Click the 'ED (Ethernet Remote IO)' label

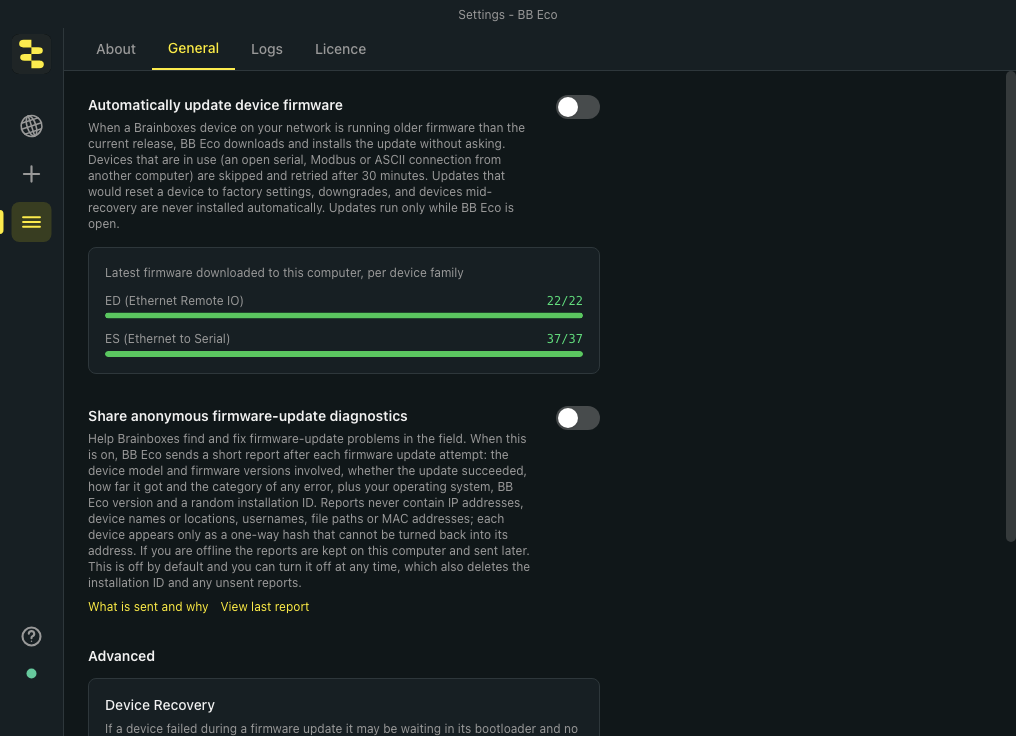174,301
